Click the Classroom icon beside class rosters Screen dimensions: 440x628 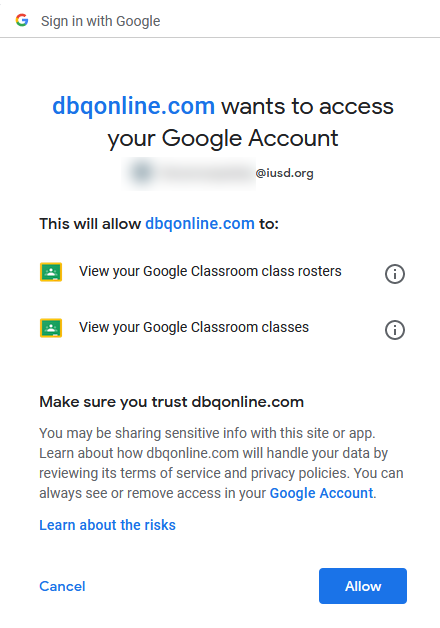[x=51, y=272]
